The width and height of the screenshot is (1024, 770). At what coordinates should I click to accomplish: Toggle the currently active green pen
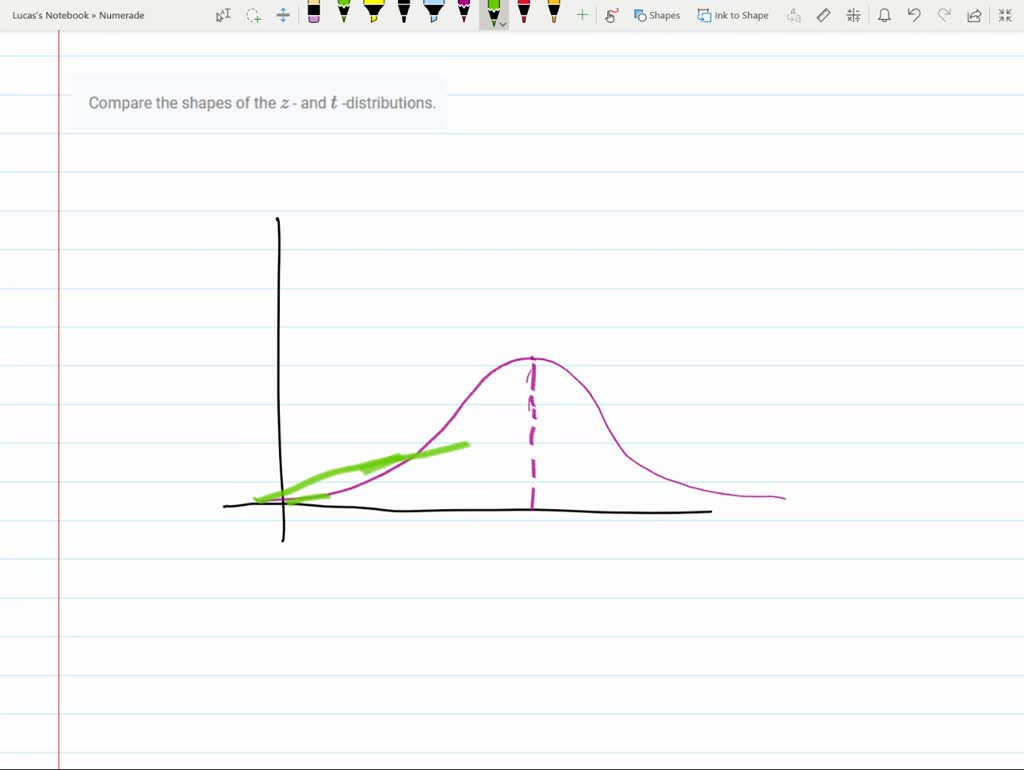click(x=493, y=15)
